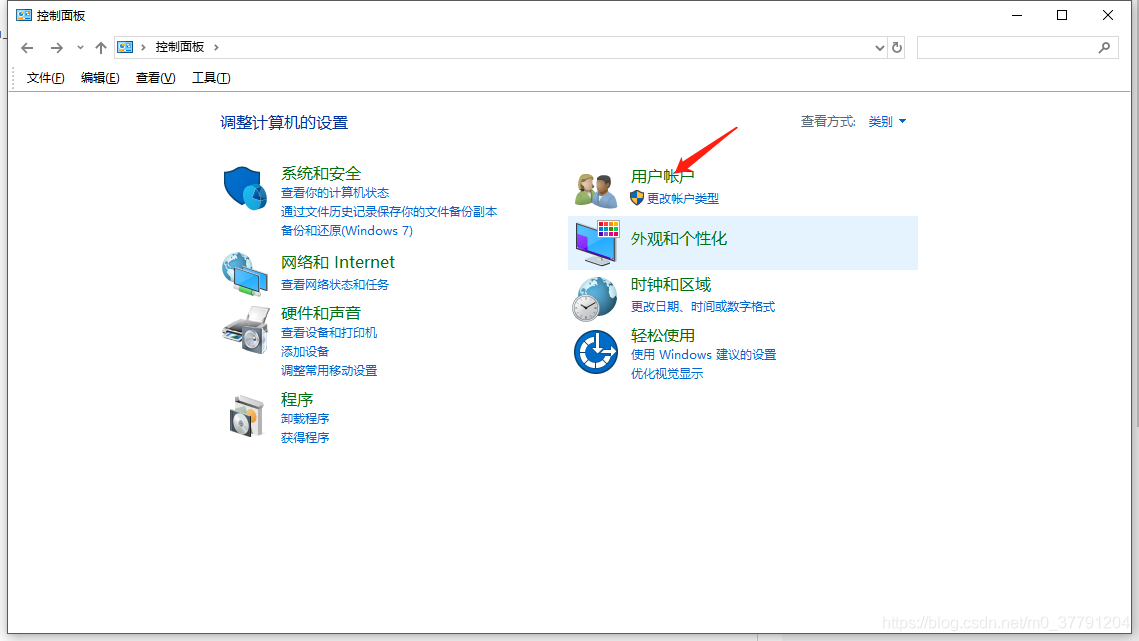Open the 查看(V) menu
The width and height of the screenshot is (1139, 641).
[x=155, y=78]
